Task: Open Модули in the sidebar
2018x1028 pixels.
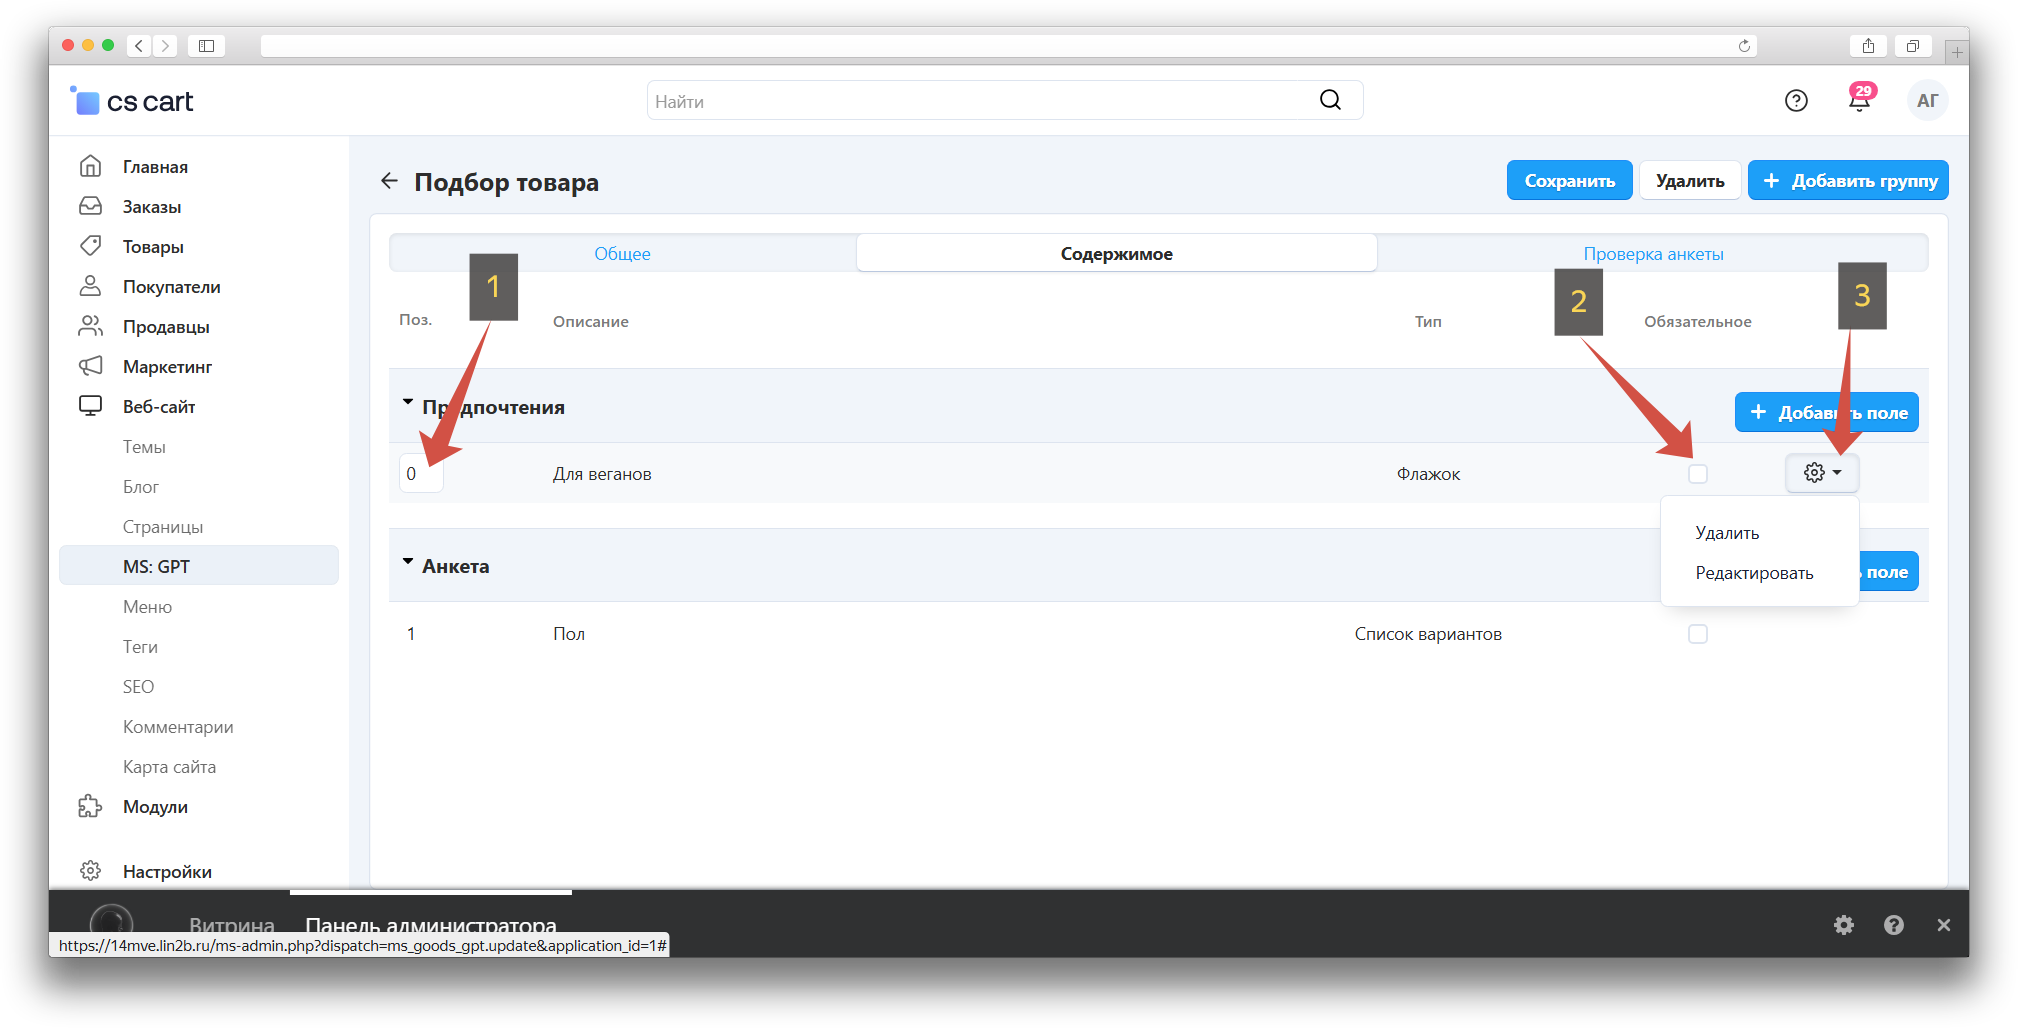Action: (155, 807)
